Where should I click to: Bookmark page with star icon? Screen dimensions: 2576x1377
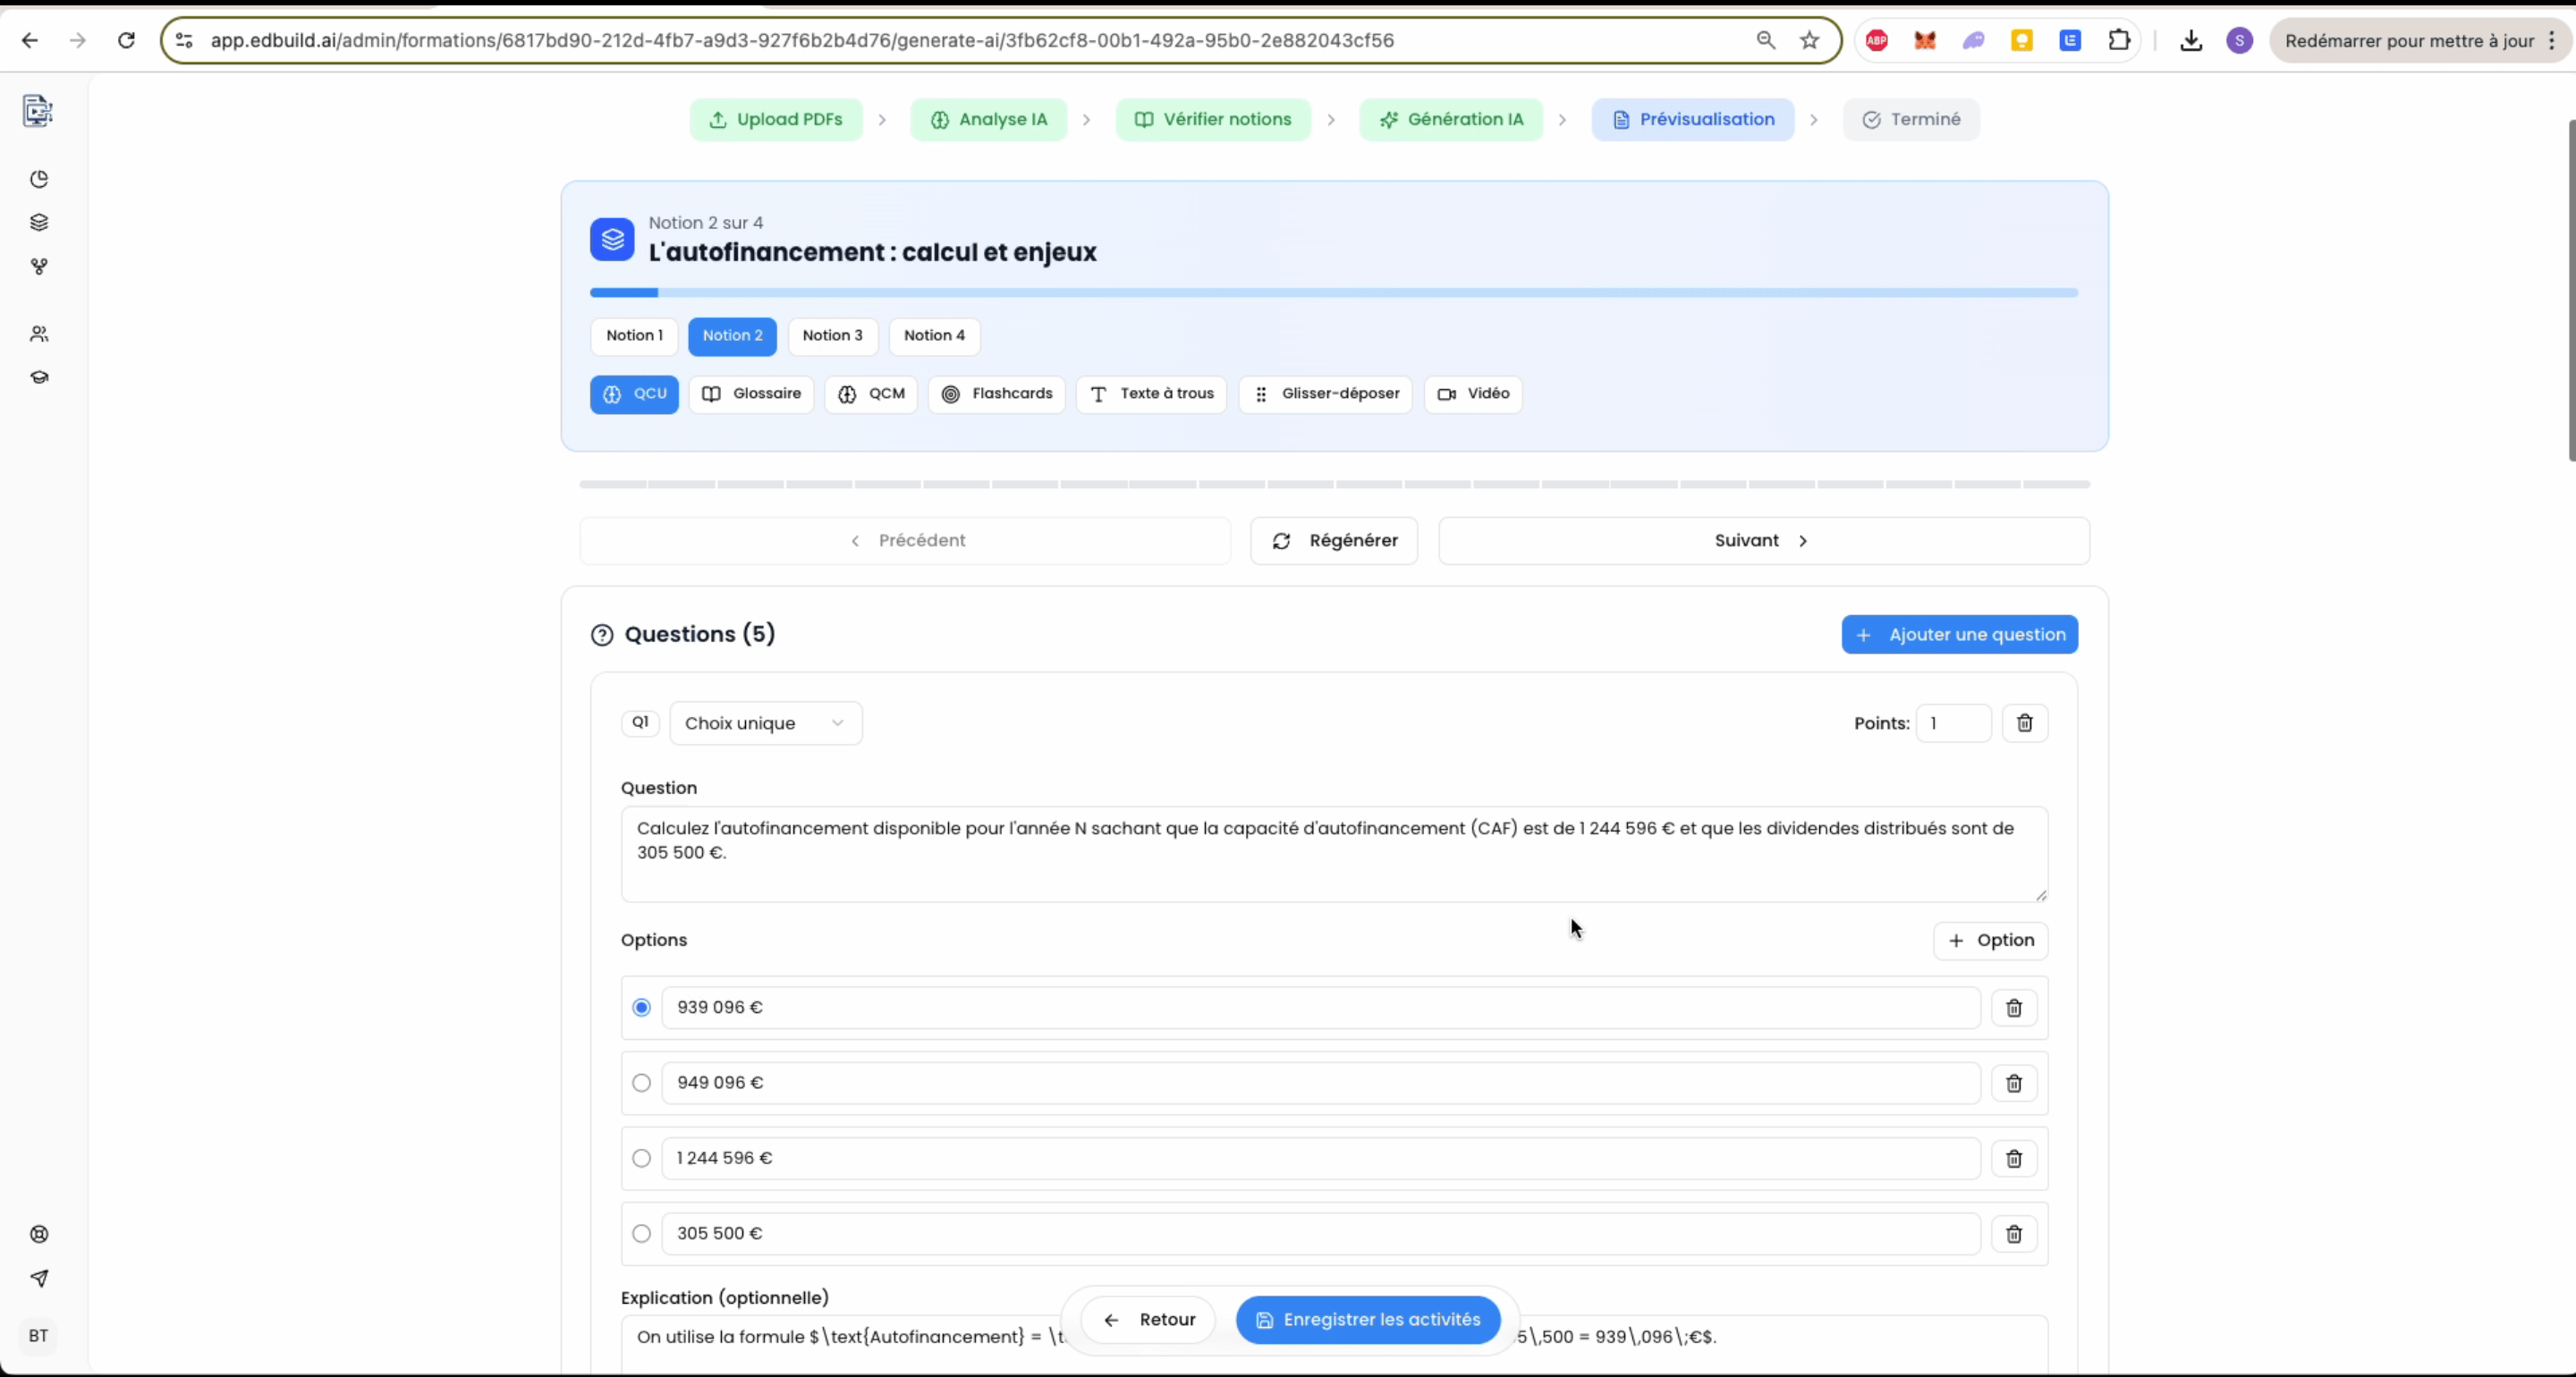1809,40
